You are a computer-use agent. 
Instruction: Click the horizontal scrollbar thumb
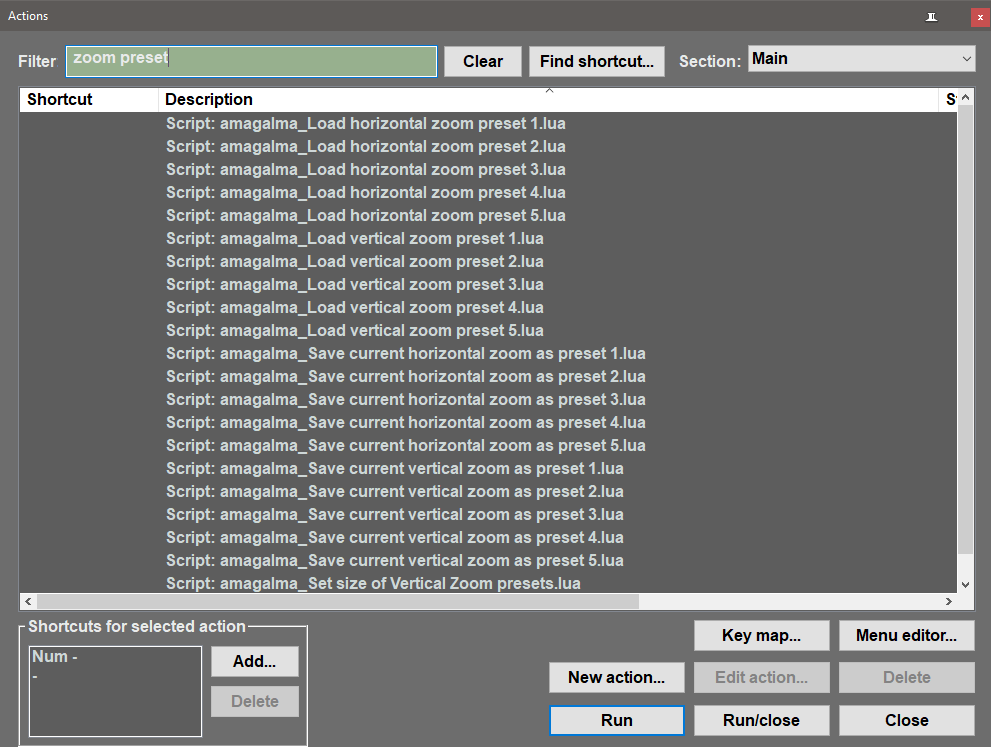(337, 602)
